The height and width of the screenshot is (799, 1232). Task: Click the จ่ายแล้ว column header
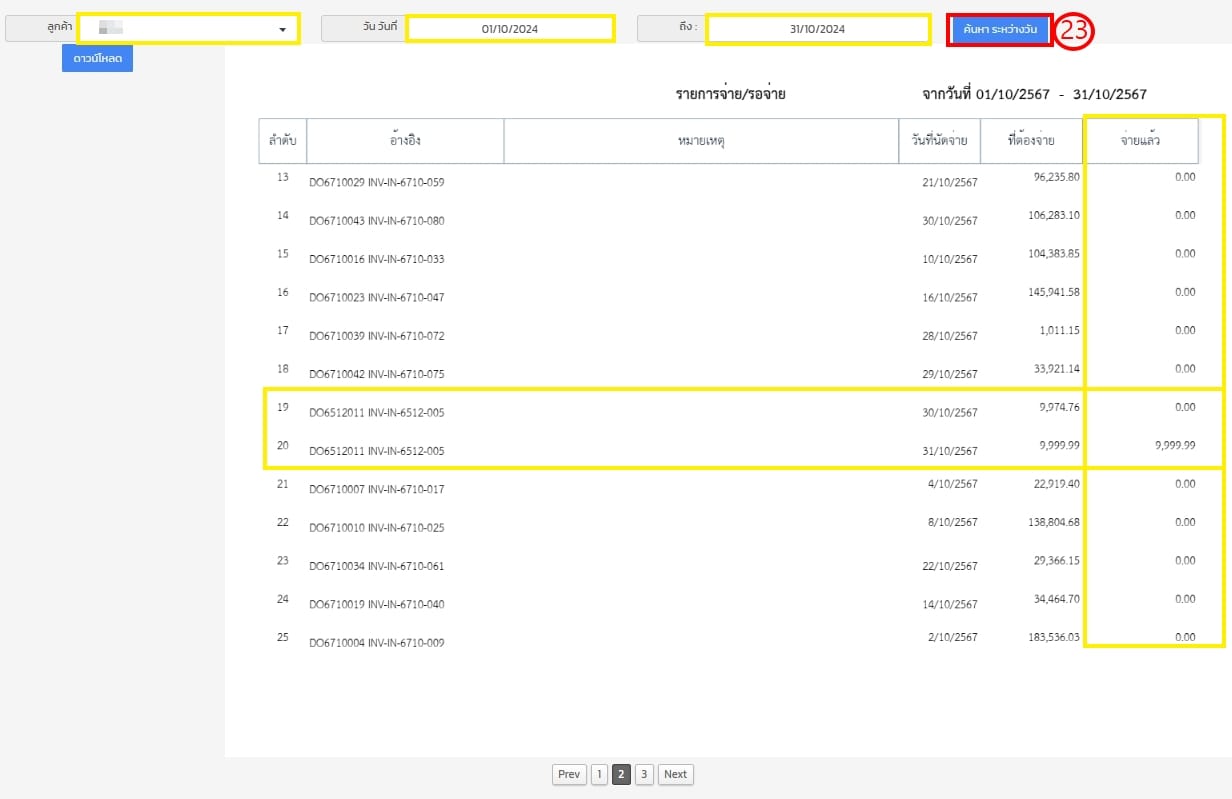click(1141, 141)
